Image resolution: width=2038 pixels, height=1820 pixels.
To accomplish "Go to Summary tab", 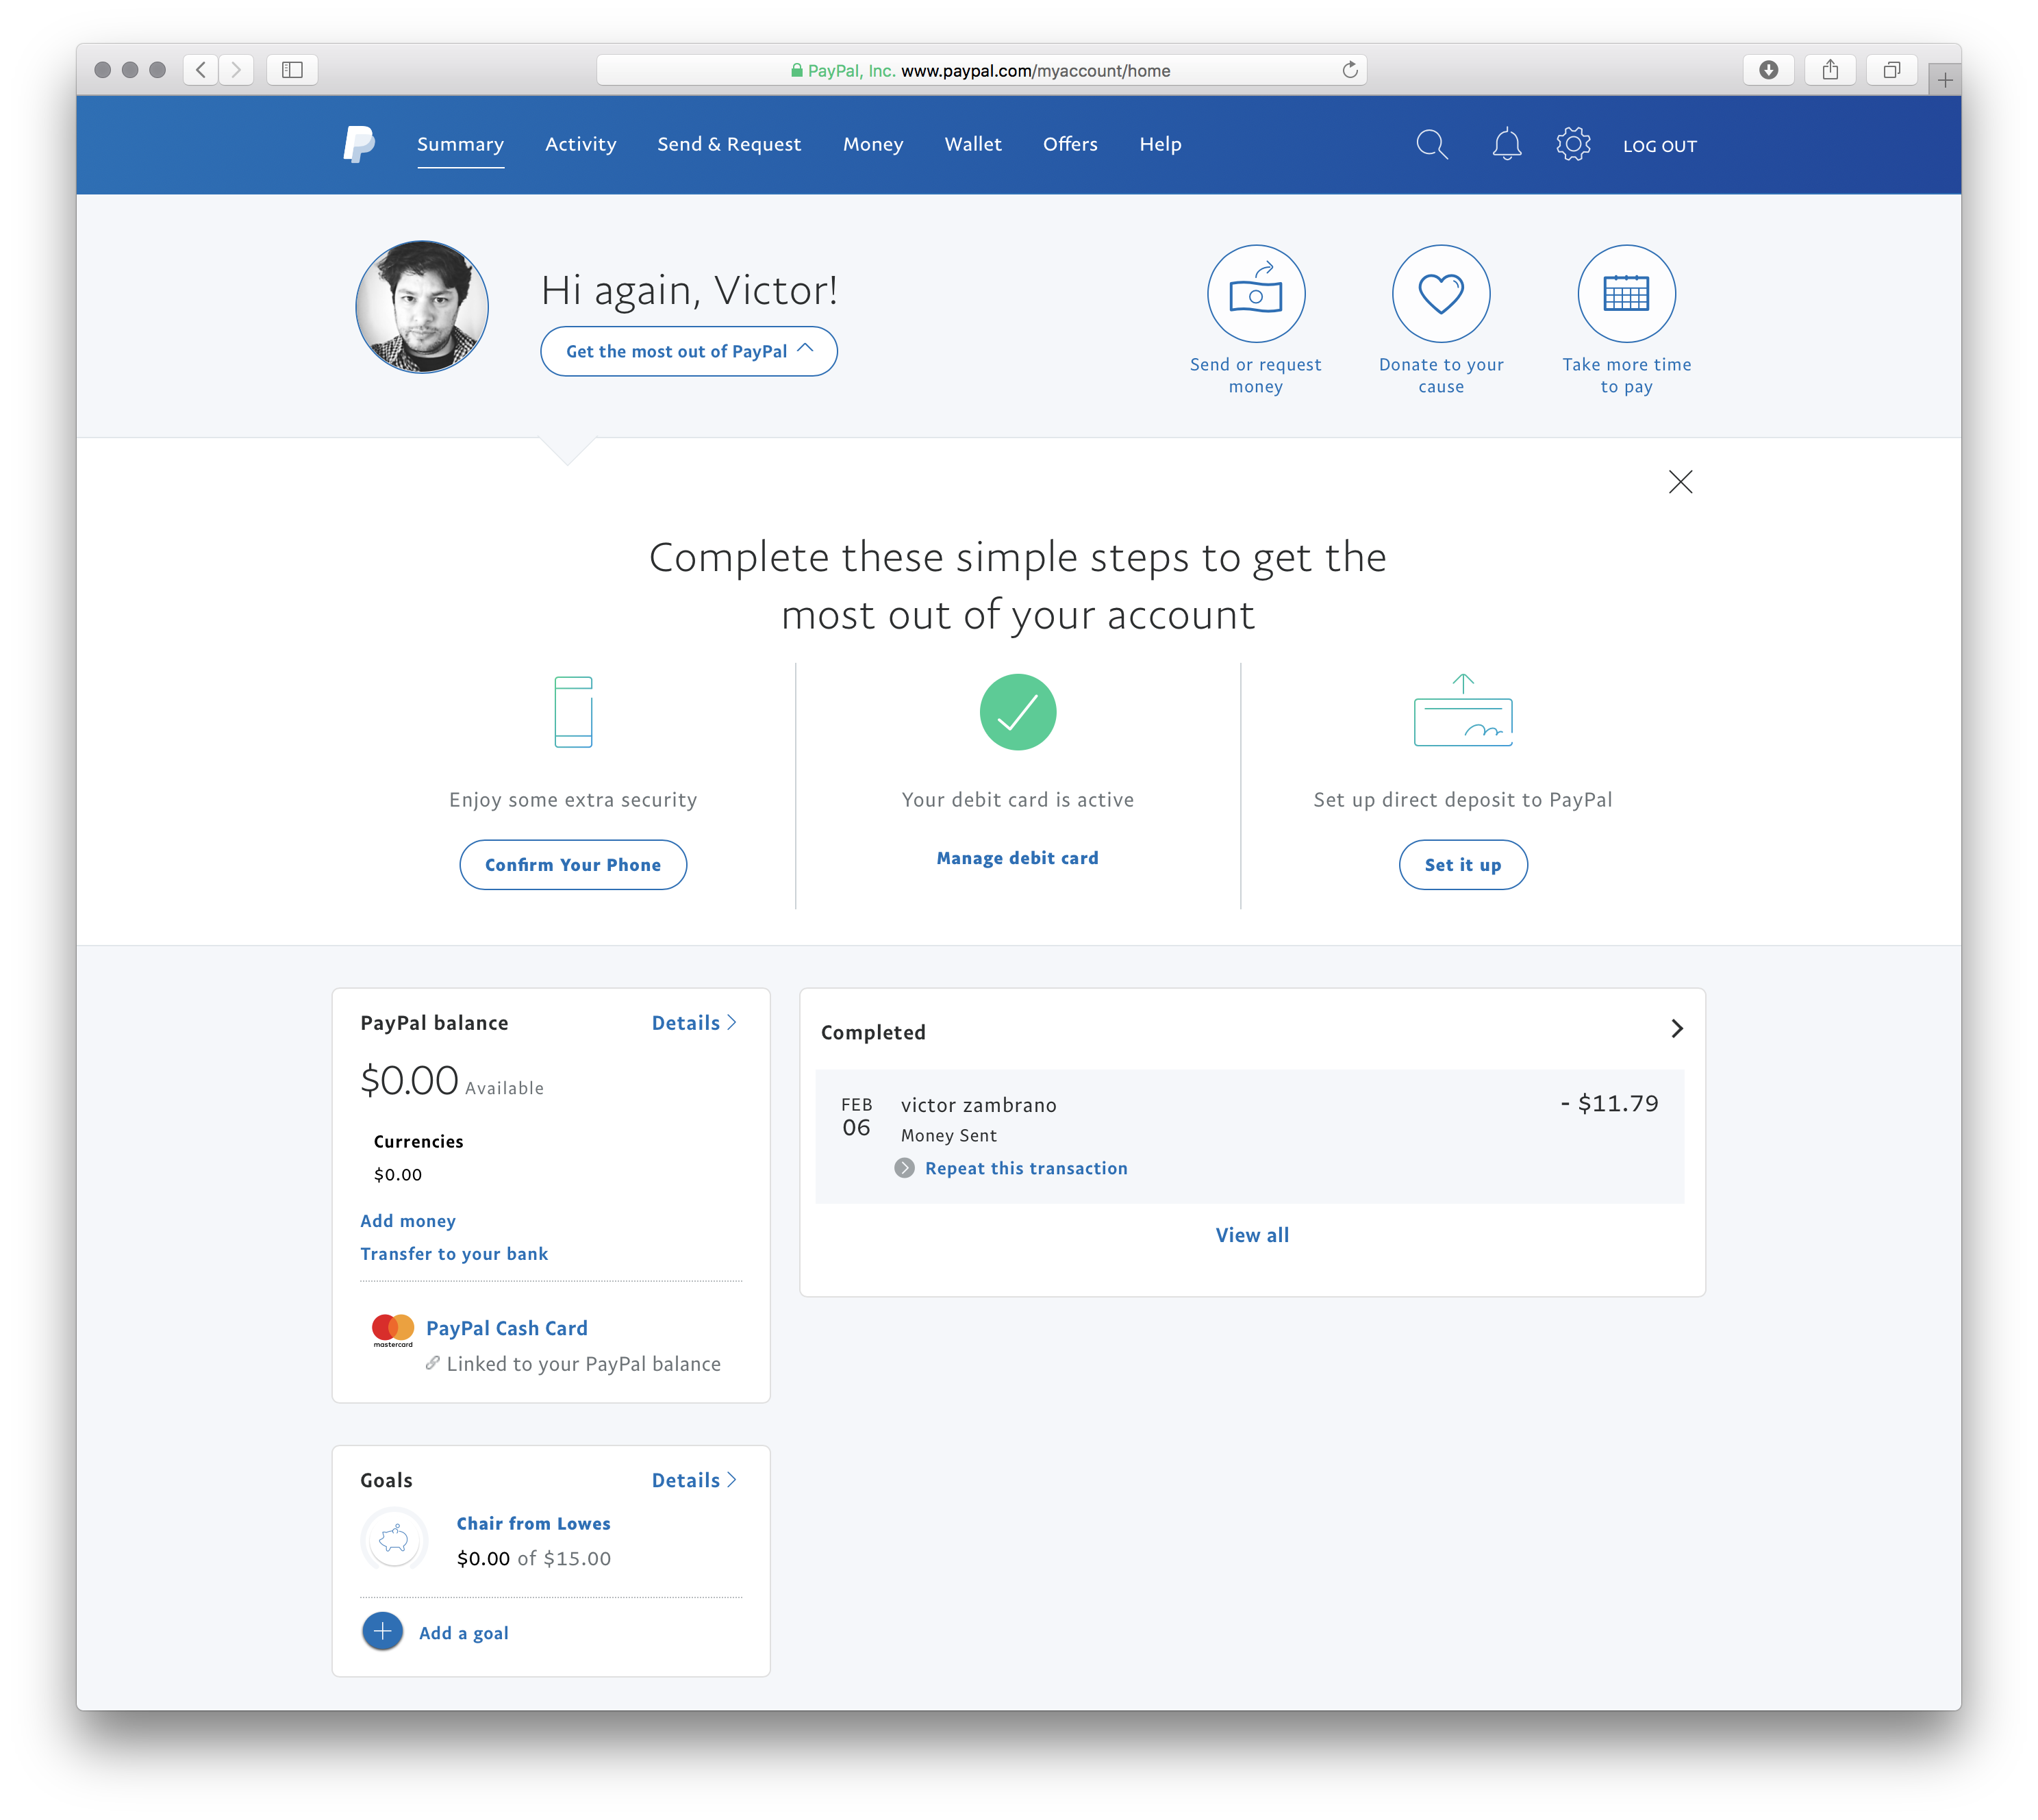I will tap(460, 144).
